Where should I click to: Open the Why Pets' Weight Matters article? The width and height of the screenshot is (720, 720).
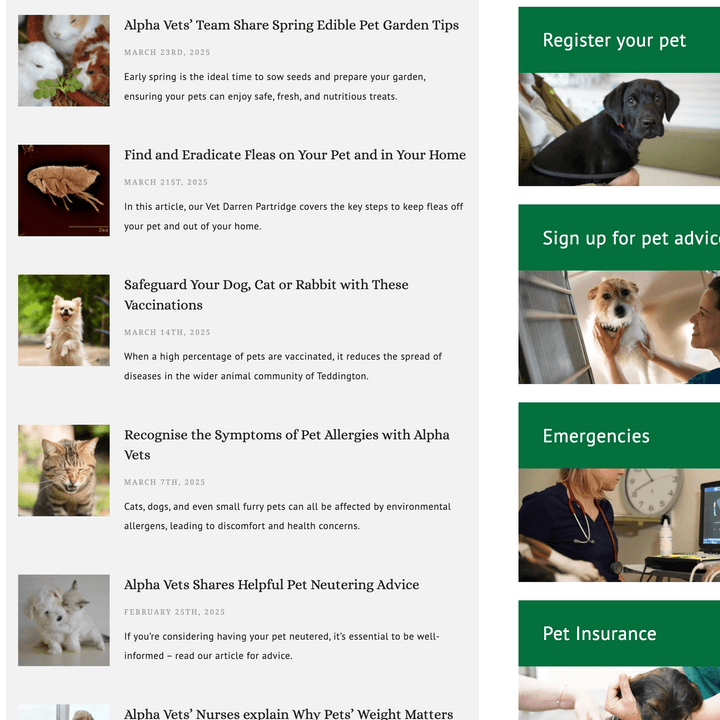pos(288,714)
